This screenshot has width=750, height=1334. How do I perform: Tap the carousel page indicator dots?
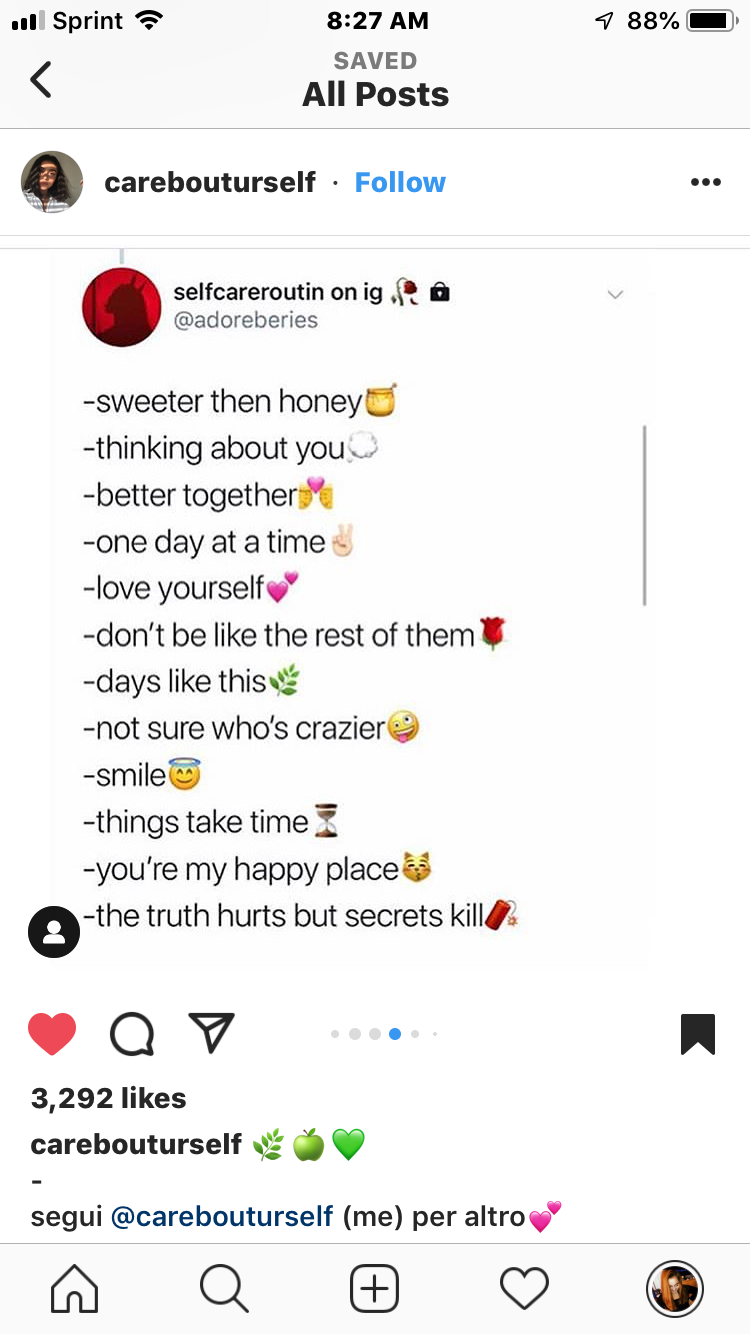[x=384, y=1034]
